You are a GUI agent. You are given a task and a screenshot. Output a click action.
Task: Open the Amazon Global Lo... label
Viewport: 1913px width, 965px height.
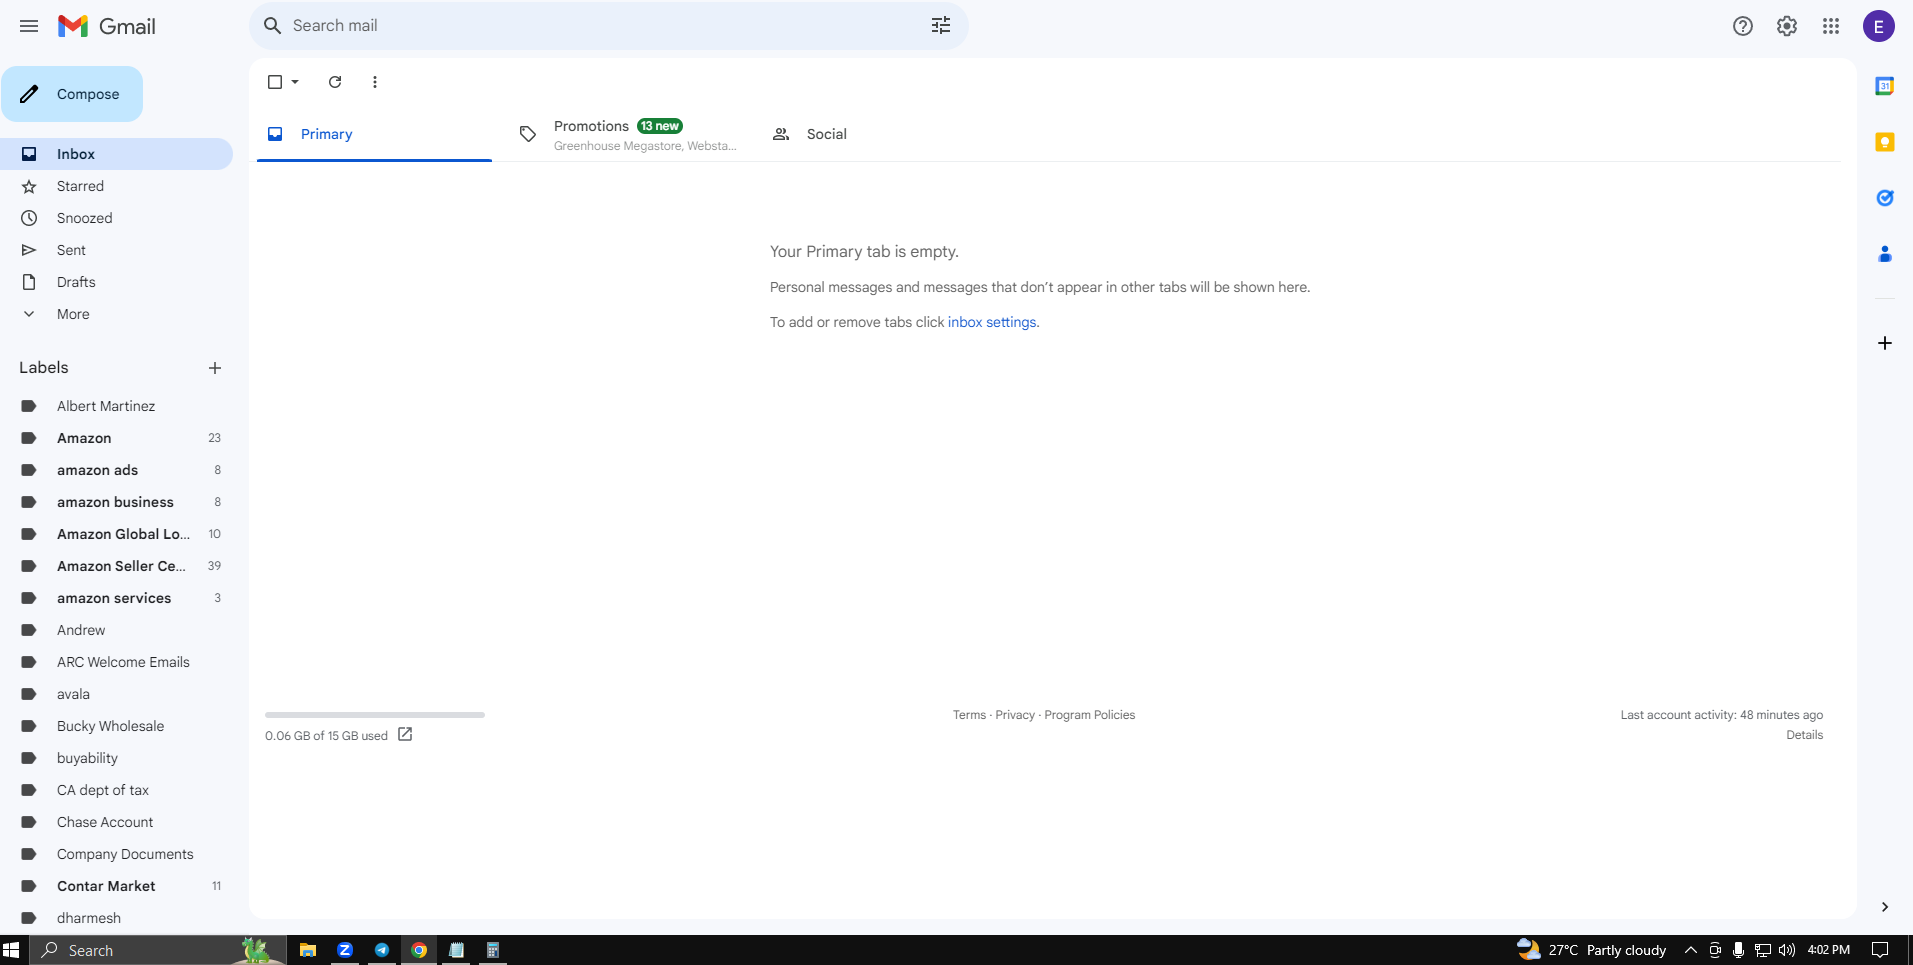coord(116,534)
